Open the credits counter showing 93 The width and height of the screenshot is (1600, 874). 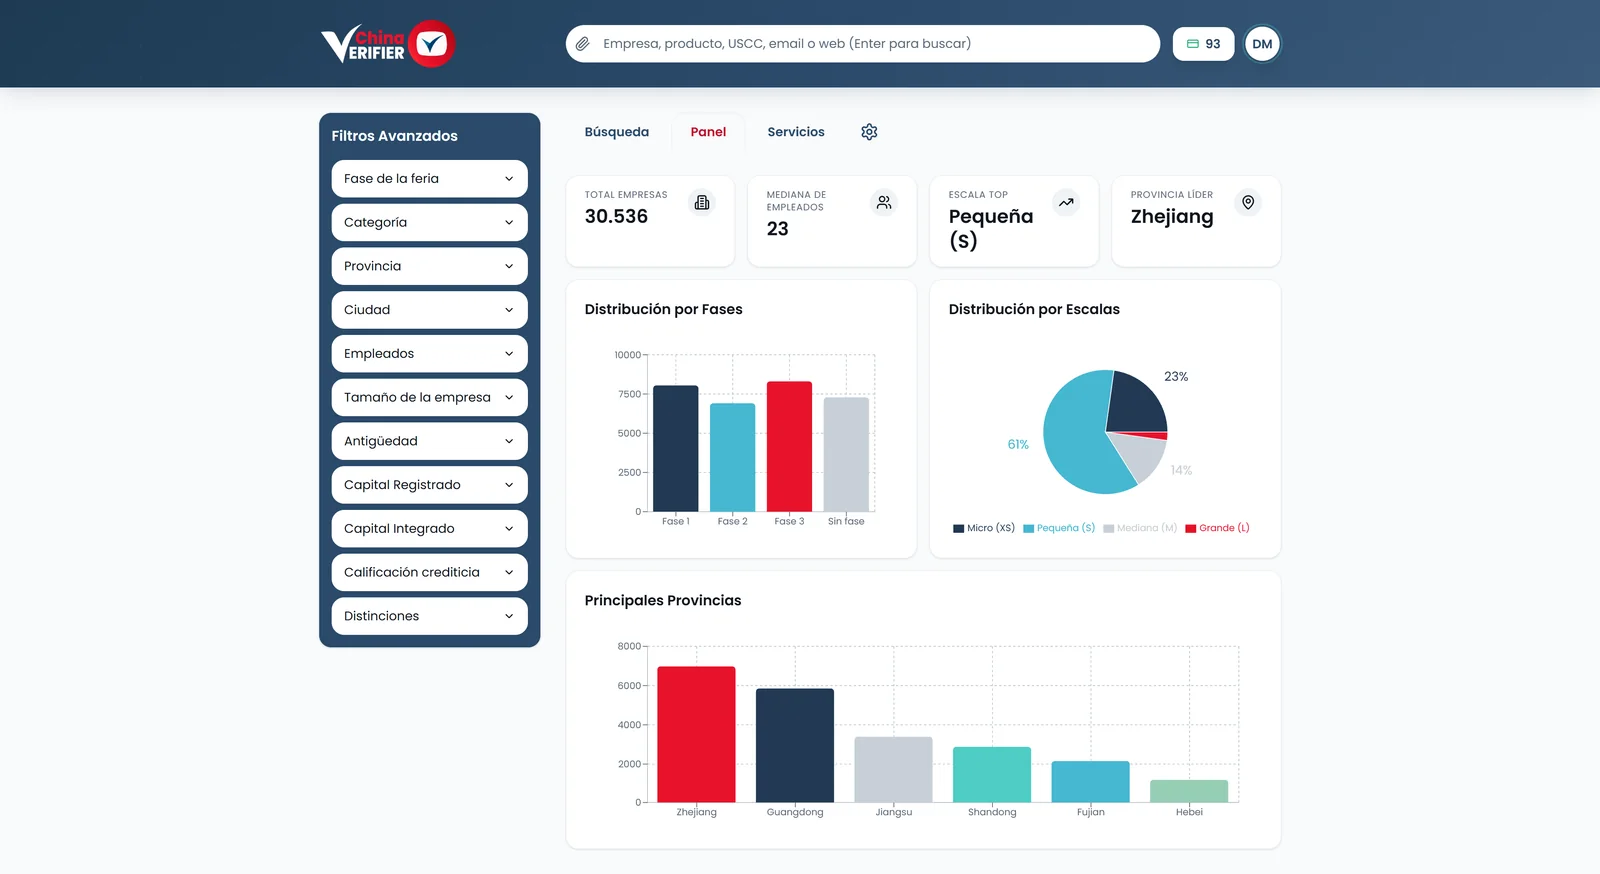1204,44
